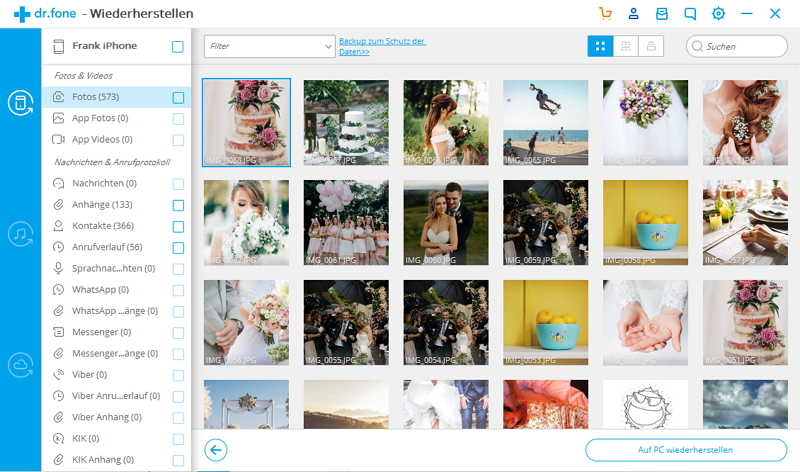Tick the KIK (0) checkbox
The height and width of the screenshot is (472, 800).
pos(178,439)
